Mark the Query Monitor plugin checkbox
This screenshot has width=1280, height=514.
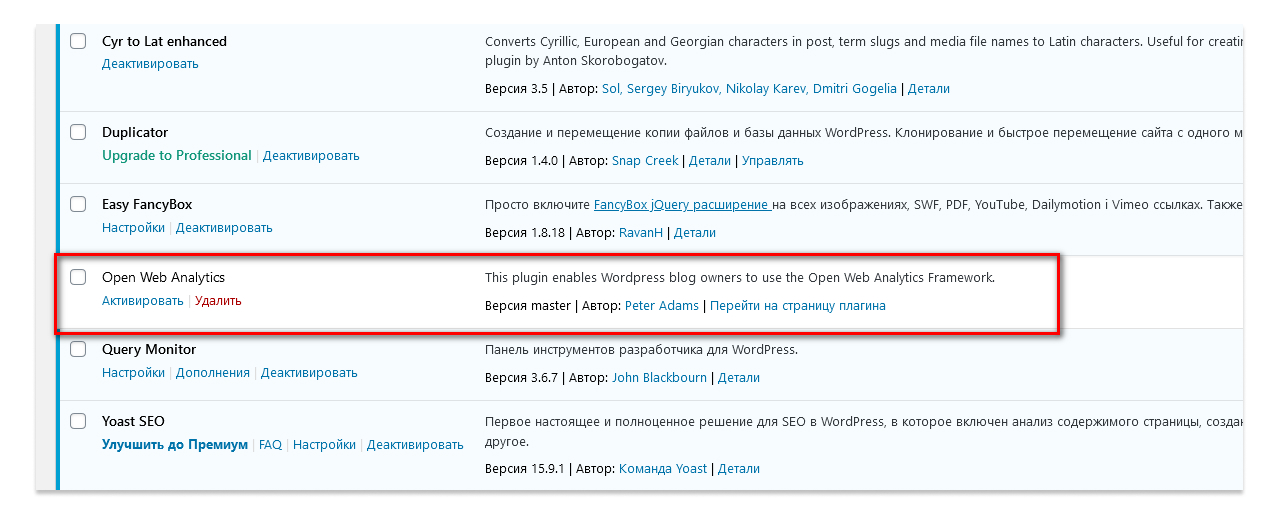click(78, 349)
